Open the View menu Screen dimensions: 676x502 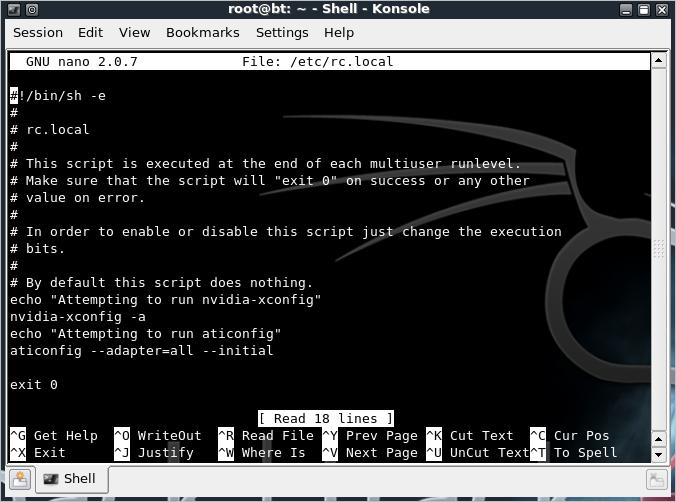click(135, 33)
